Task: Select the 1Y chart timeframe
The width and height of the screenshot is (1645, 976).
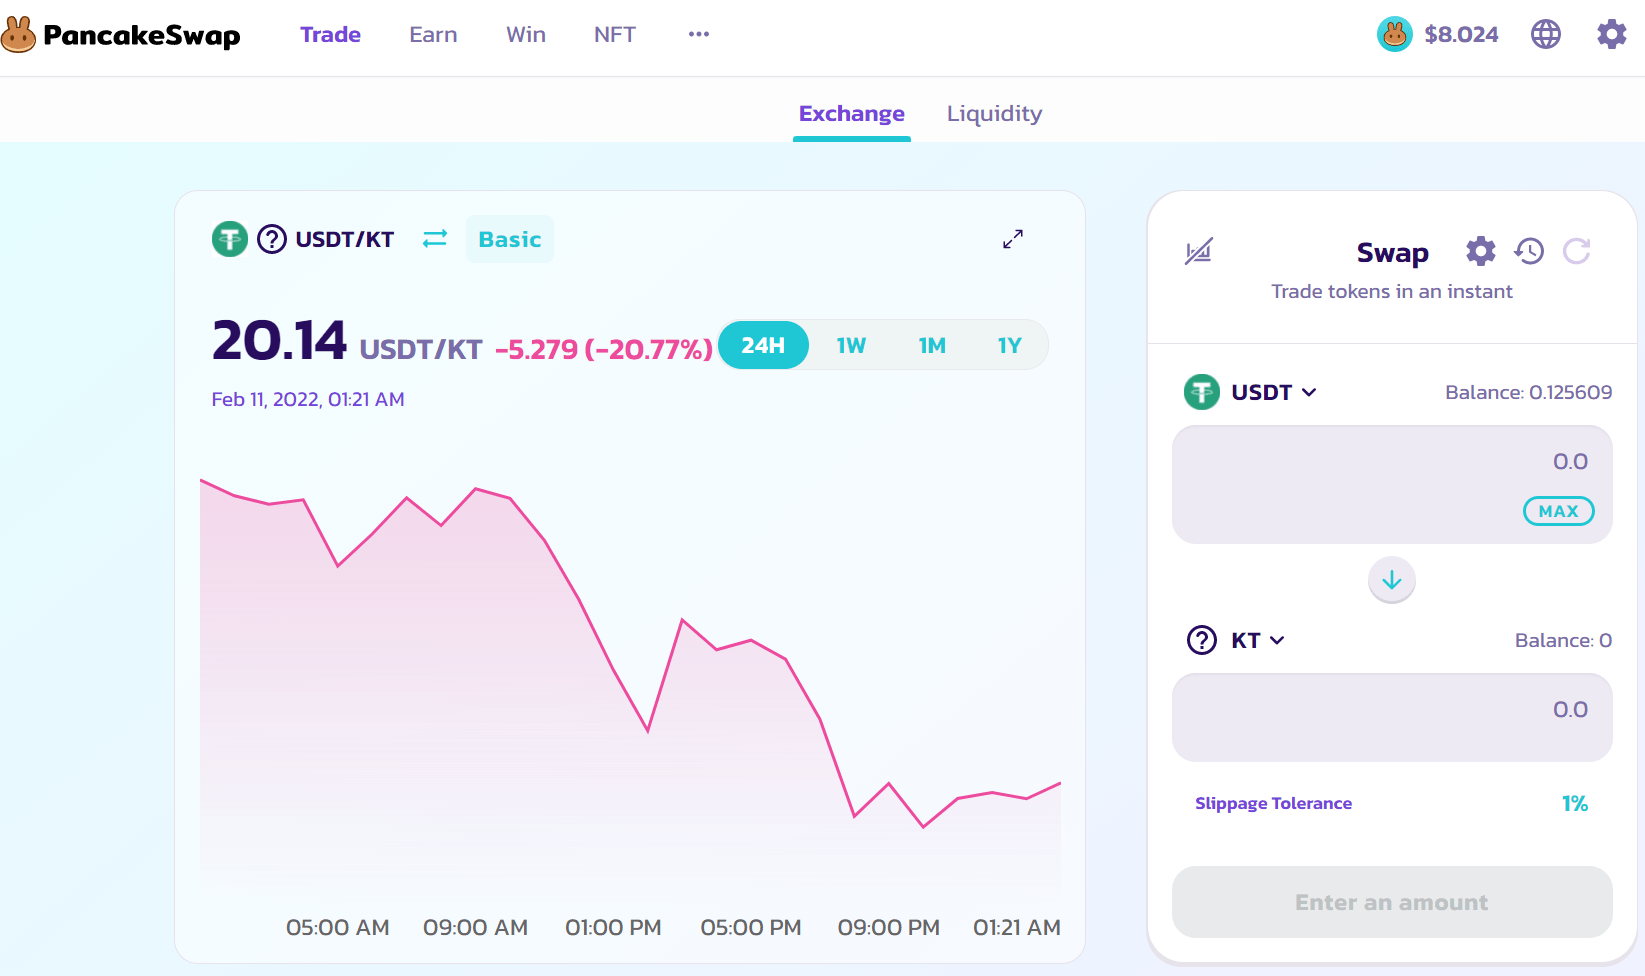Action: click(x=1009, y=346)
